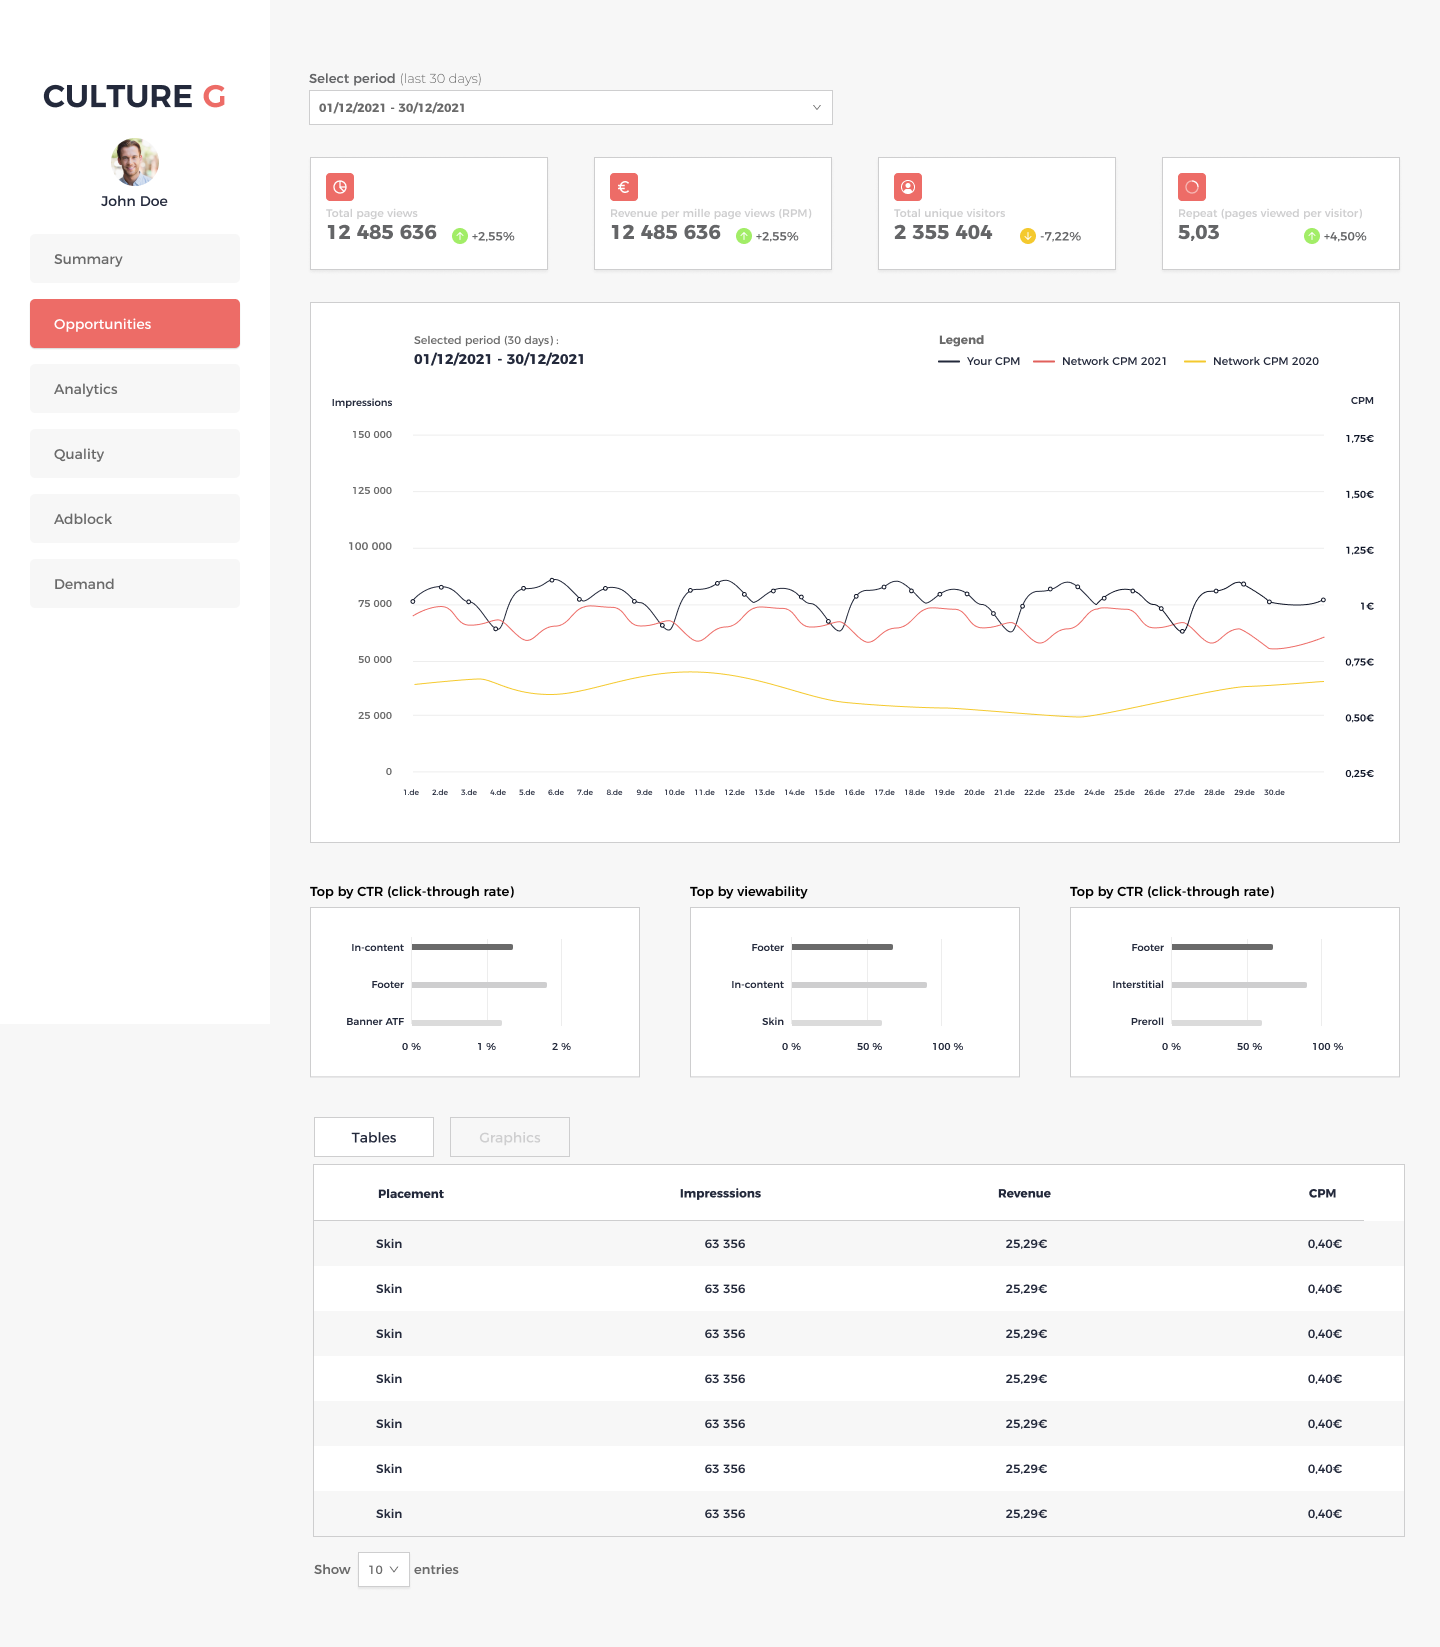Select the Tables tab
Image resolution: width=1440 pixels, height=1647 pixels.
pyautogui.click(x=374, y=1137)
